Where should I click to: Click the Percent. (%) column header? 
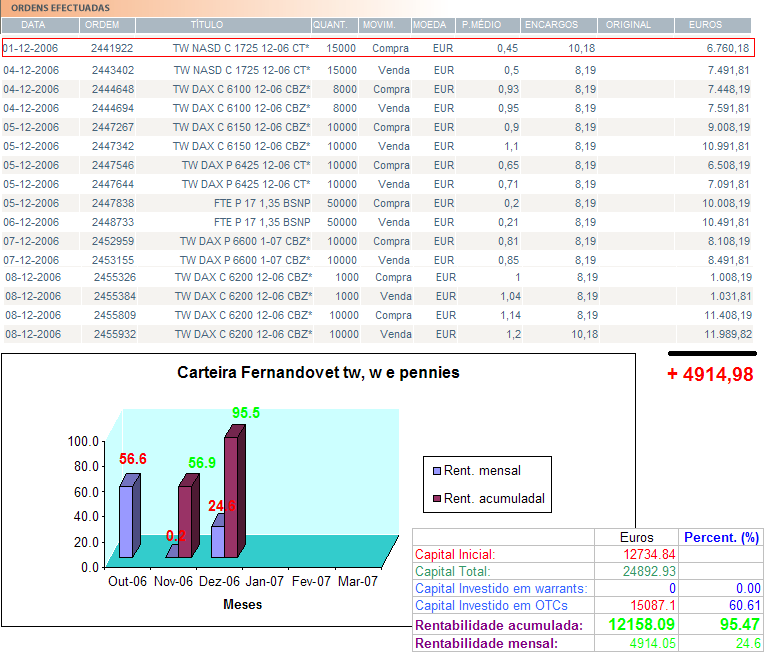click(722, 537)
